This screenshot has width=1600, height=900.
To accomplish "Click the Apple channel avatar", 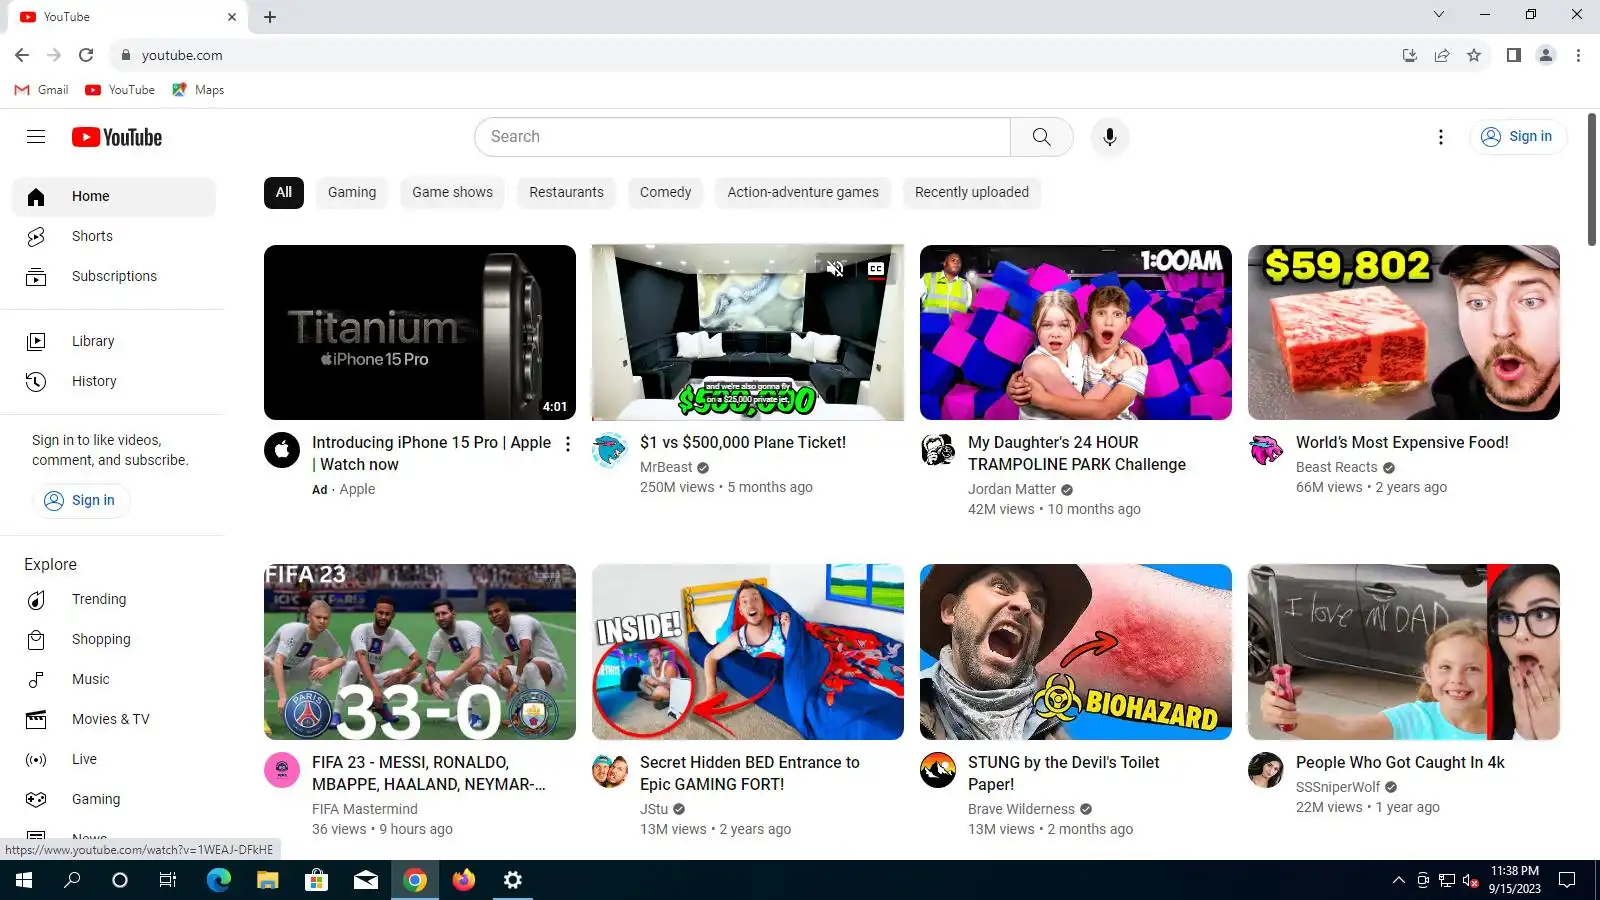I will click(x=282, y=450).
